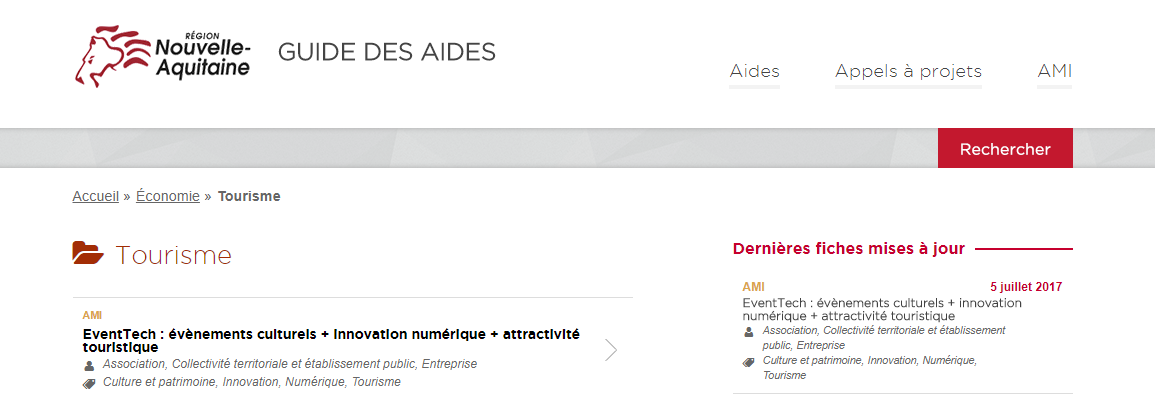Open the Économie breadcrumb link
The width and height of the screenshot is (1155, 394).
tap(168, 197)
